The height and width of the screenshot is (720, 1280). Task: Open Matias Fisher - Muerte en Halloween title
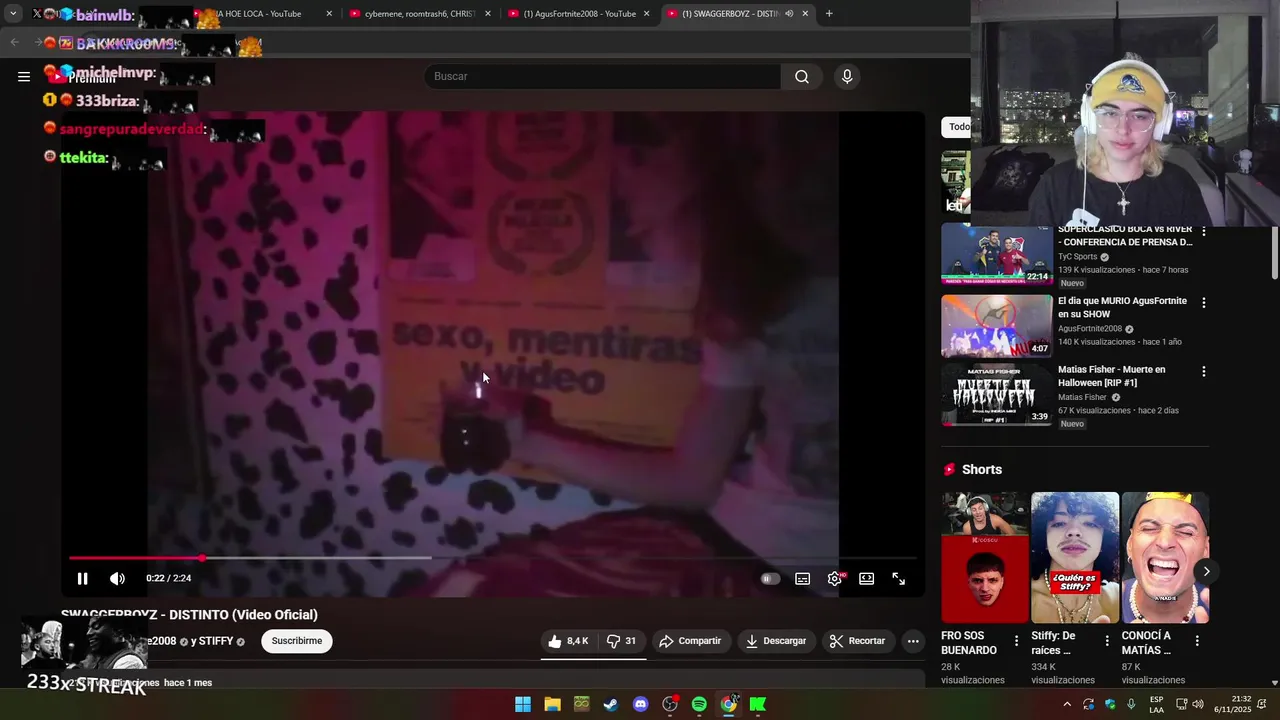click(x=1112, y=376)
